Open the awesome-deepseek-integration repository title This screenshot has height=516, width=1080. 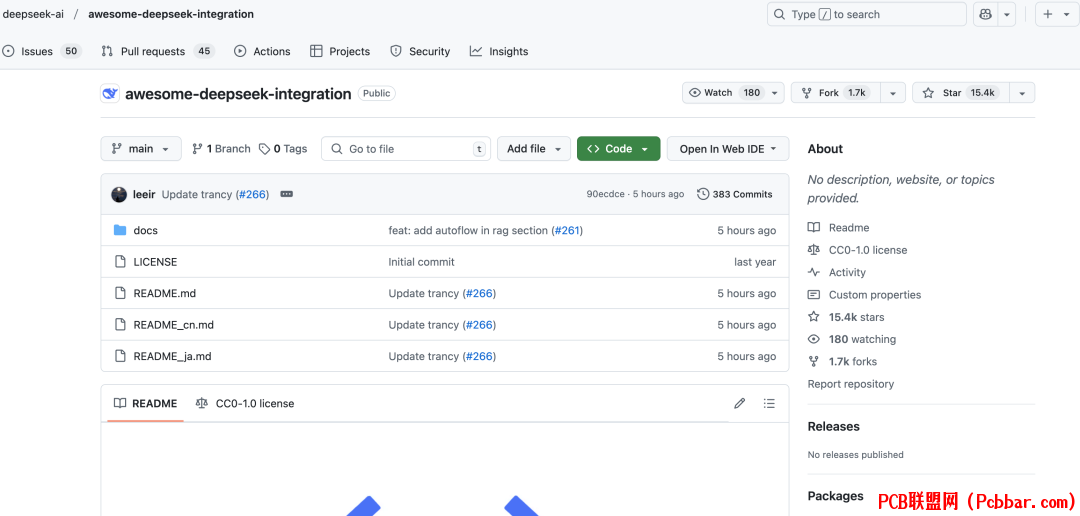pyautogui.click(x=238, y=94)
